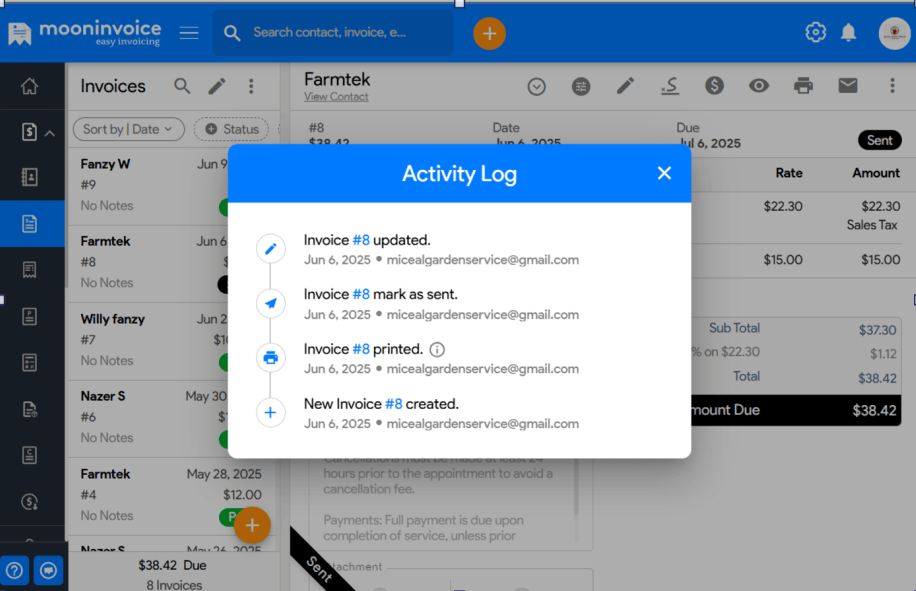Open the chat support button

point(48,571)
